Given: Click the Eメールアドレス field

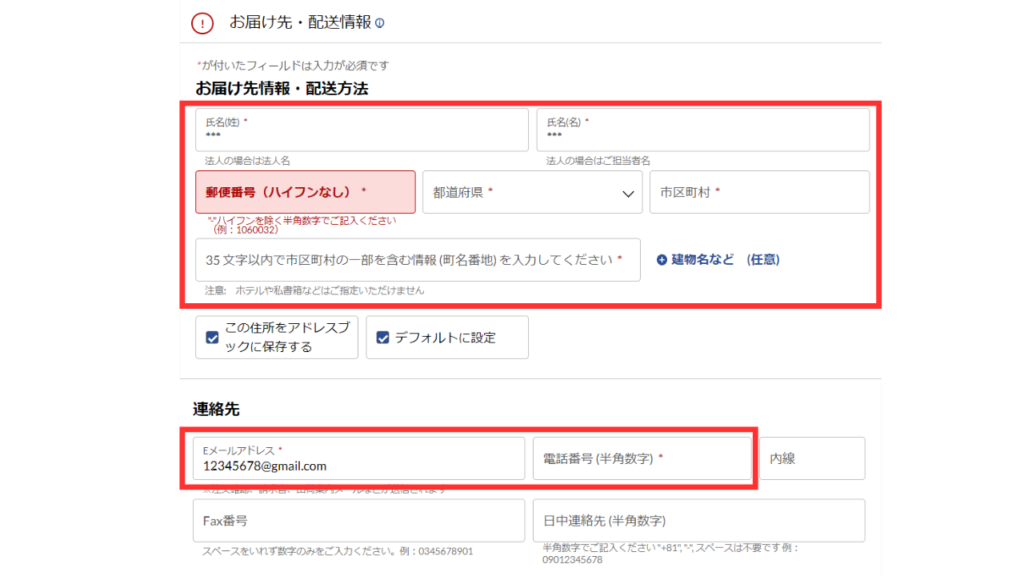Looking at the screenshot, I should pyautogui.click(x=358, y=458).
